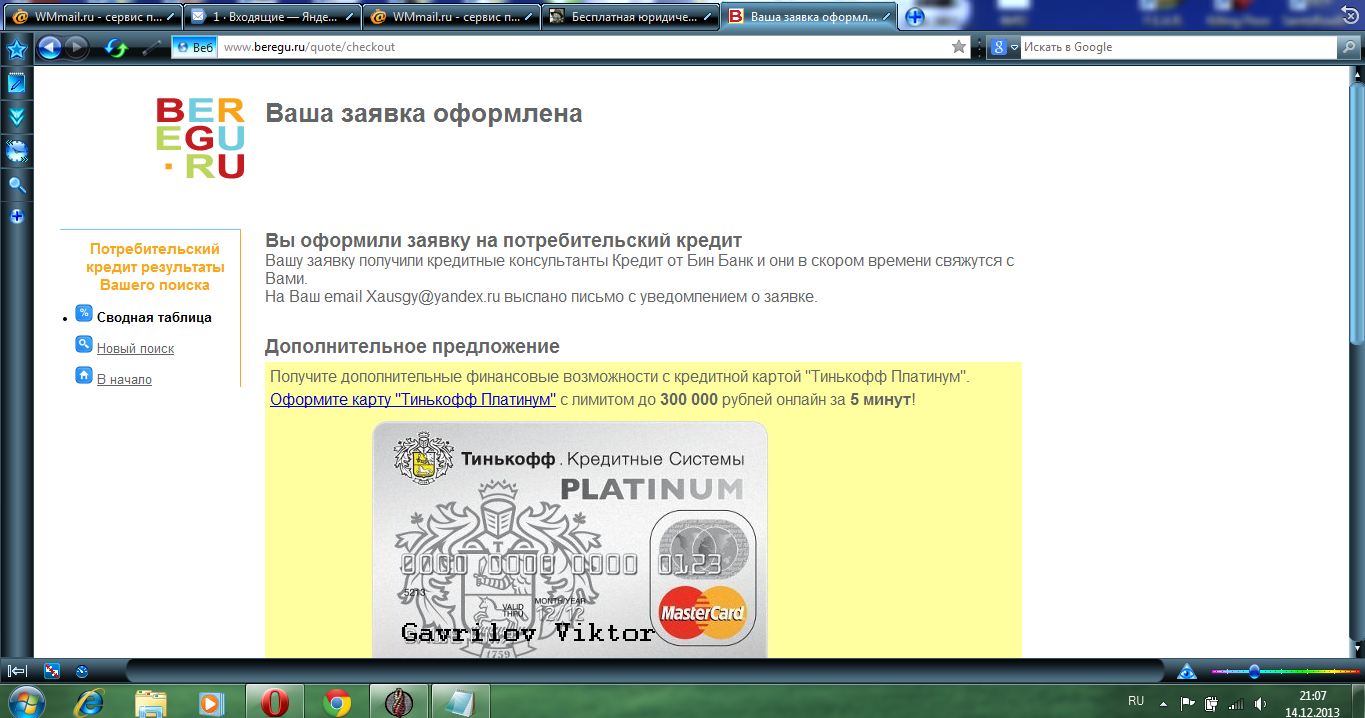Click the 'Веб' site badge in the address bar
This screenshot has height=718, width=1365.
tap(194, 47)
